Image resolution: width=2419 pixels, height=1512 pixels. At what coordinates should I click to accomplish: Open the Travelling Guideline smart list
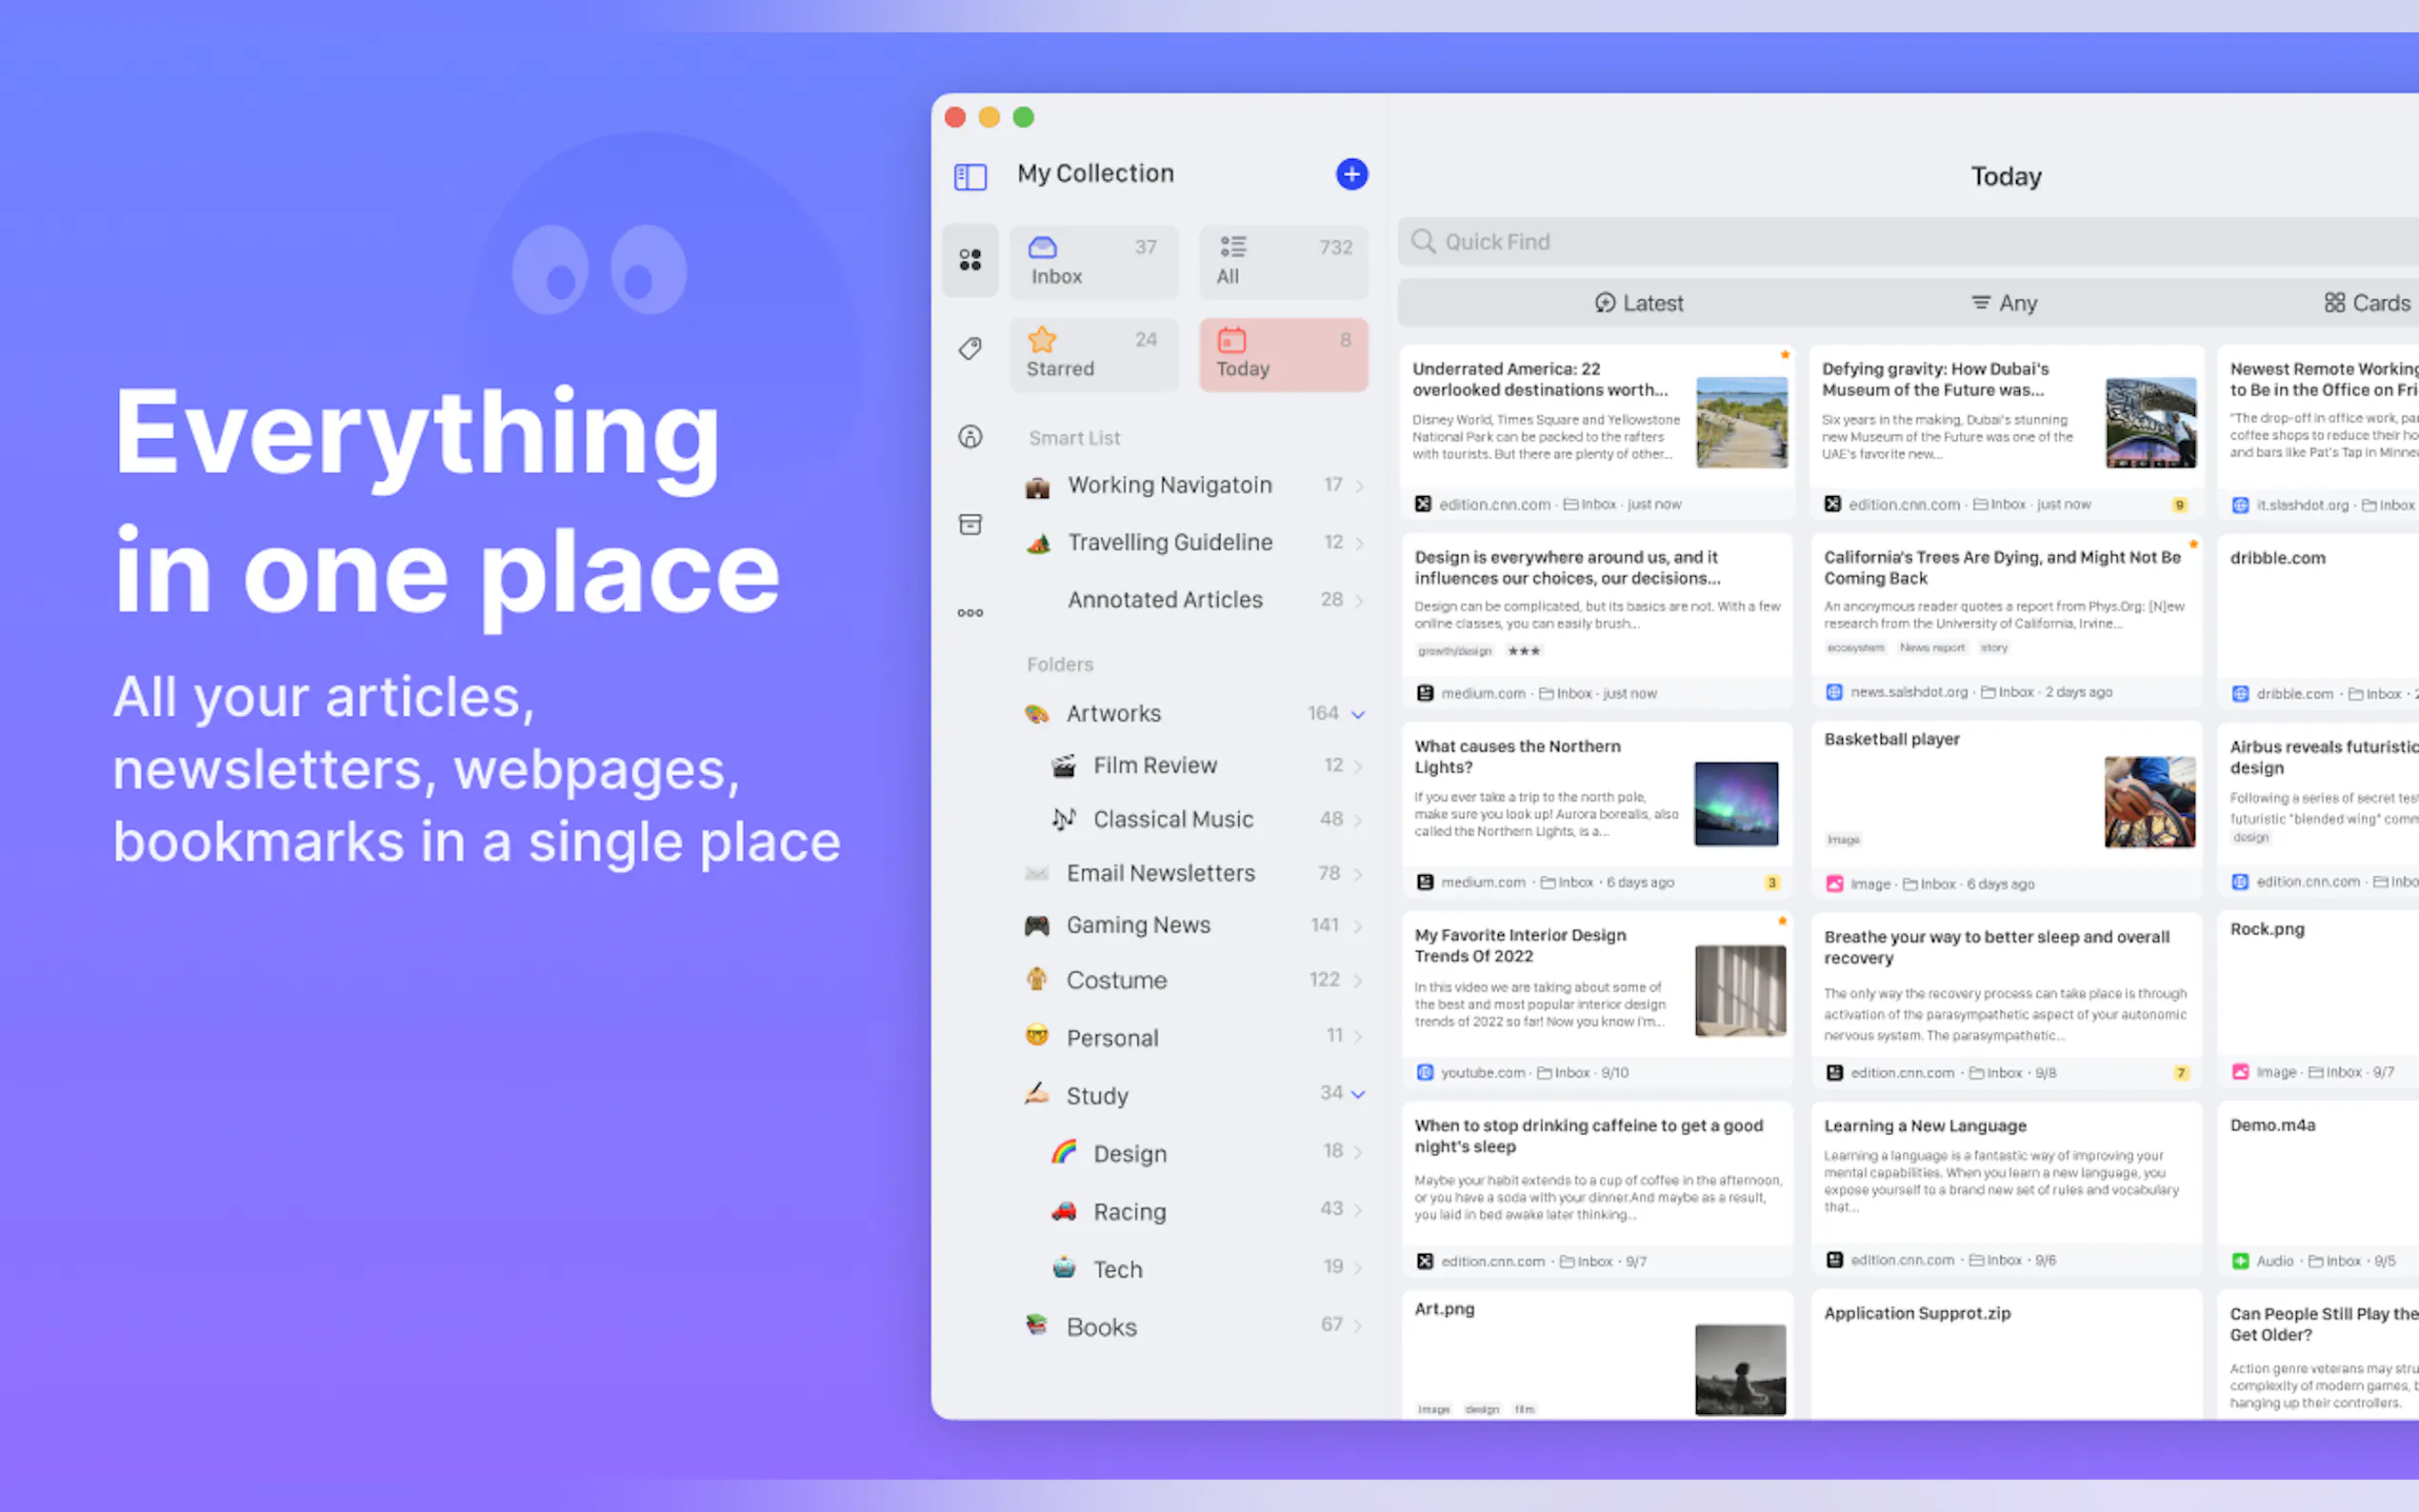pyautogui.click(x=1169, y=542)
